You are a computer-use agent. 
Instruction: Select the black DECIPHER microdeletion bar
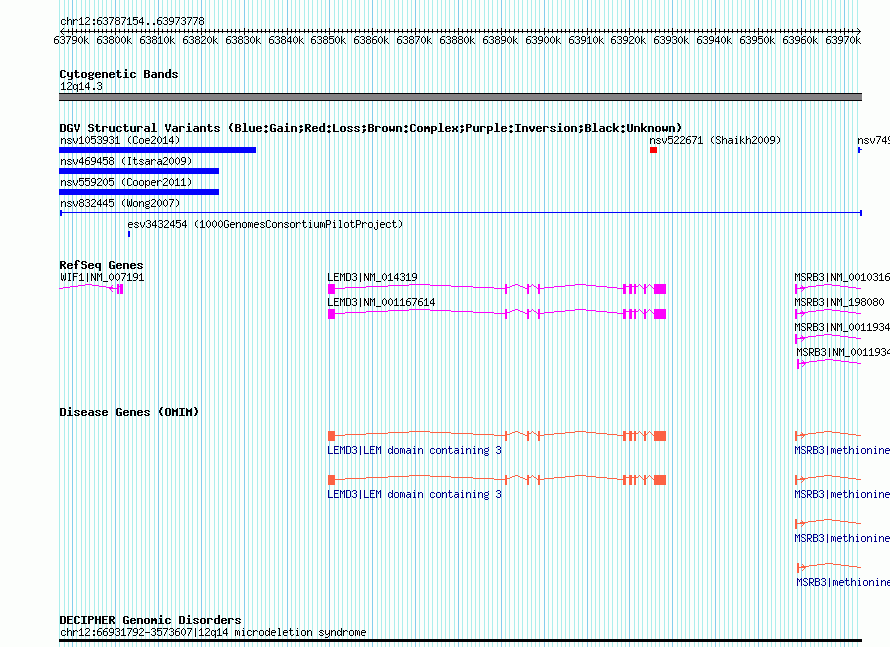[460, 641]
